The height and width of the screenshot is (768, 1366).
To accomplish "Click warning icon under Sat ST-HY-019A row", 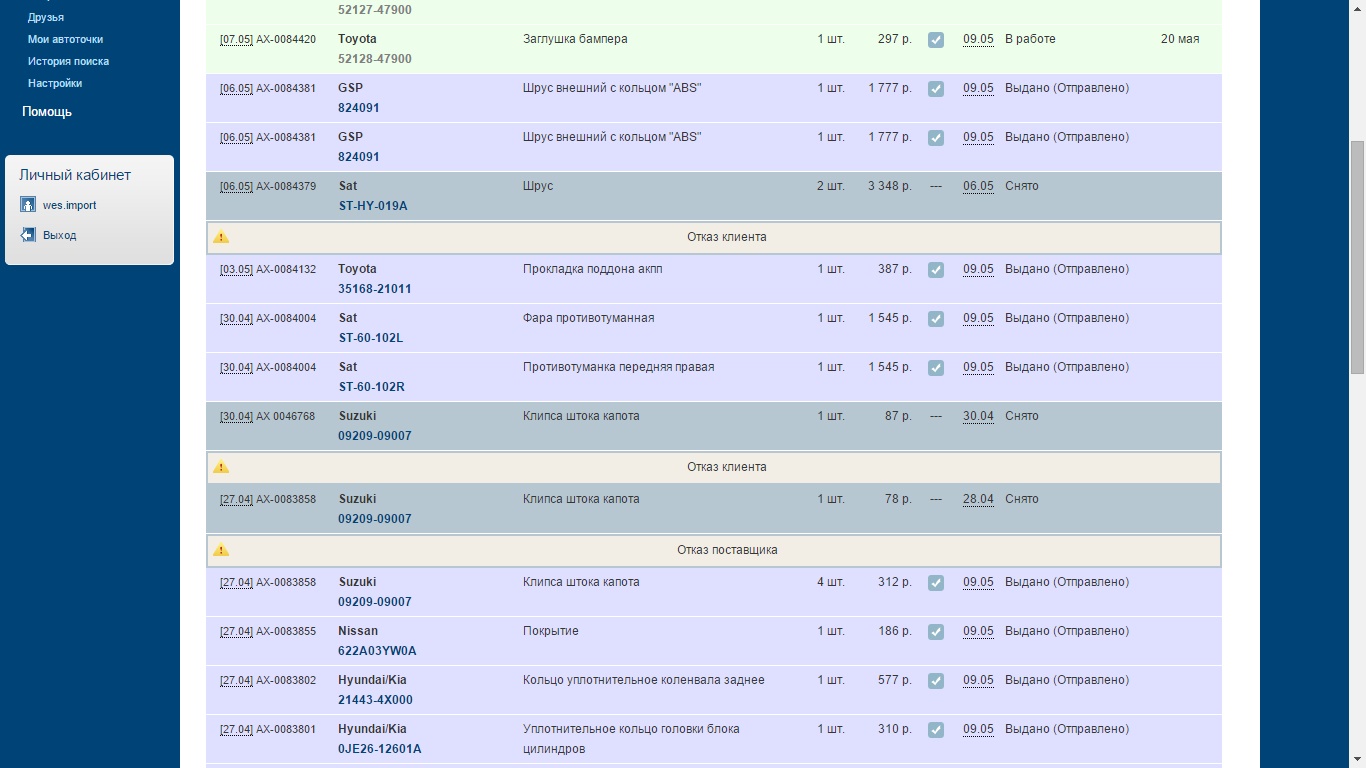I will pos(221,237).
